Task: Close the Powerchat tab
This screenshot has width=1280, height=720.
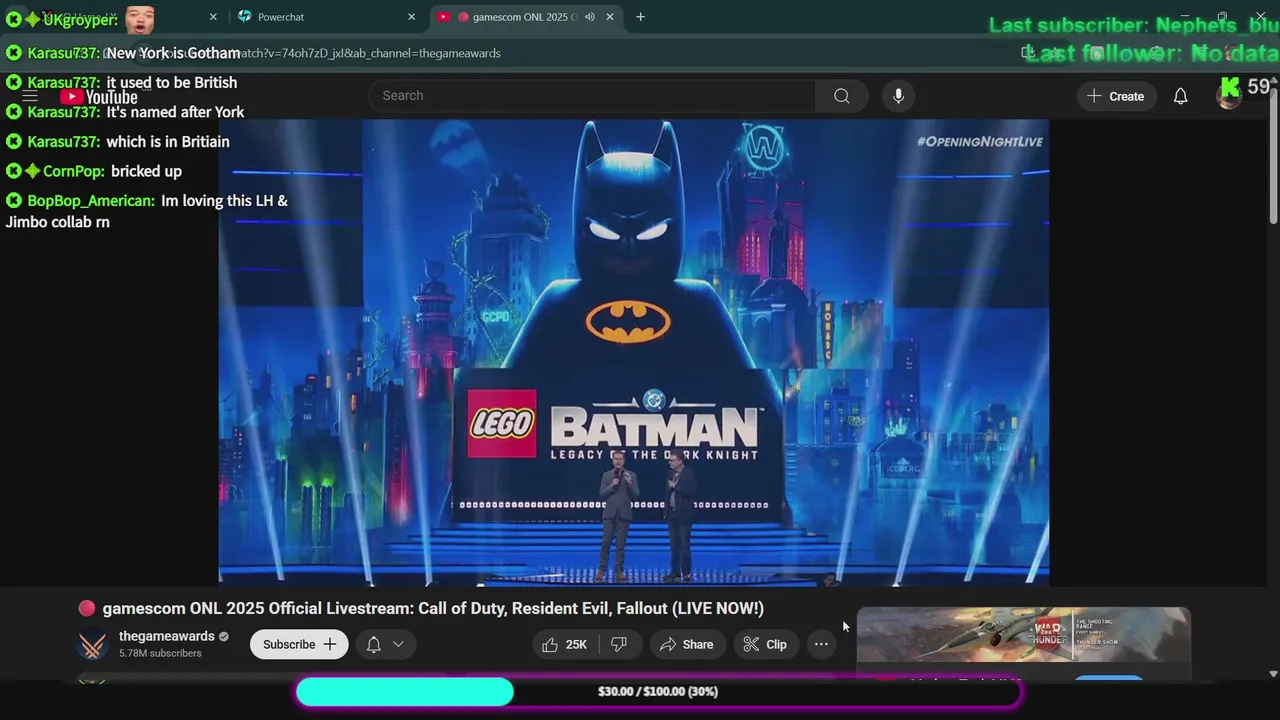Action: pyautogui.click(x=411, y=17)
